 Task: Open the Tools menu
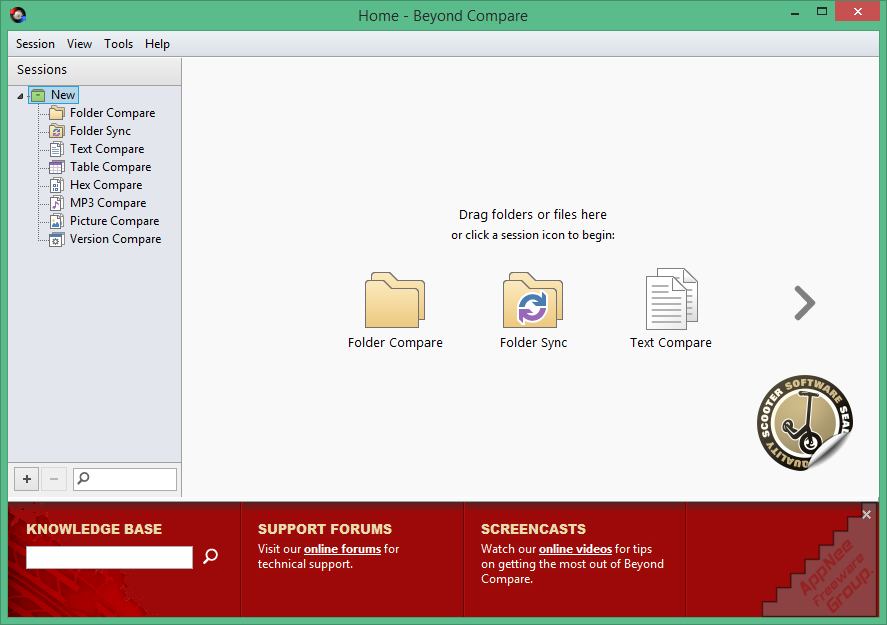click(118, 44)
